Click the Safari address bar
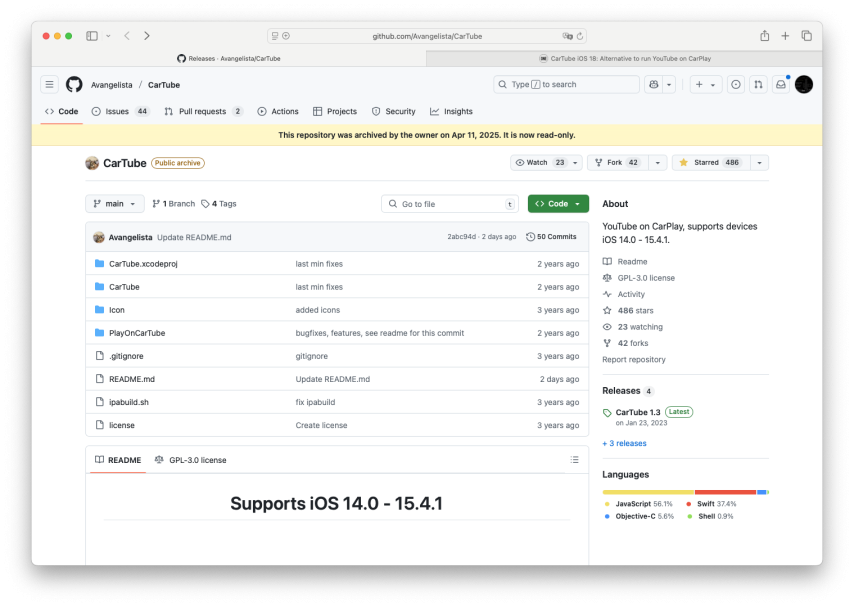Viewport: 854px width, 607px height. click(x=427, y=36)
